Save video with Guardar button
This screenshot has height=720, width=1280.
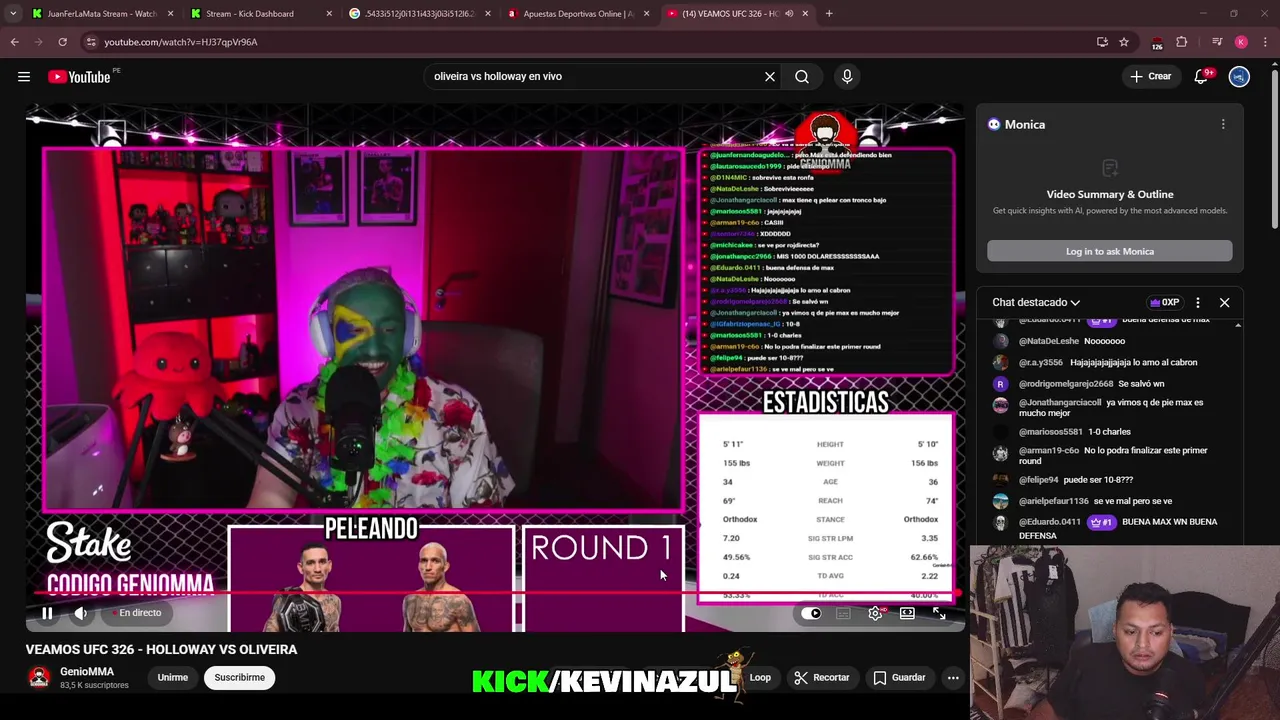click(x=899, y=677)
